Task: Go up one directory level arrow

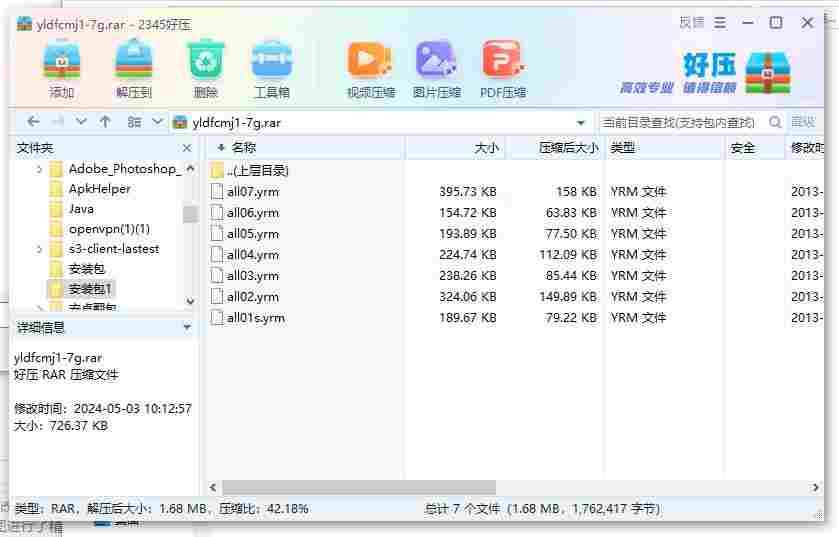Action: (105, 122)
